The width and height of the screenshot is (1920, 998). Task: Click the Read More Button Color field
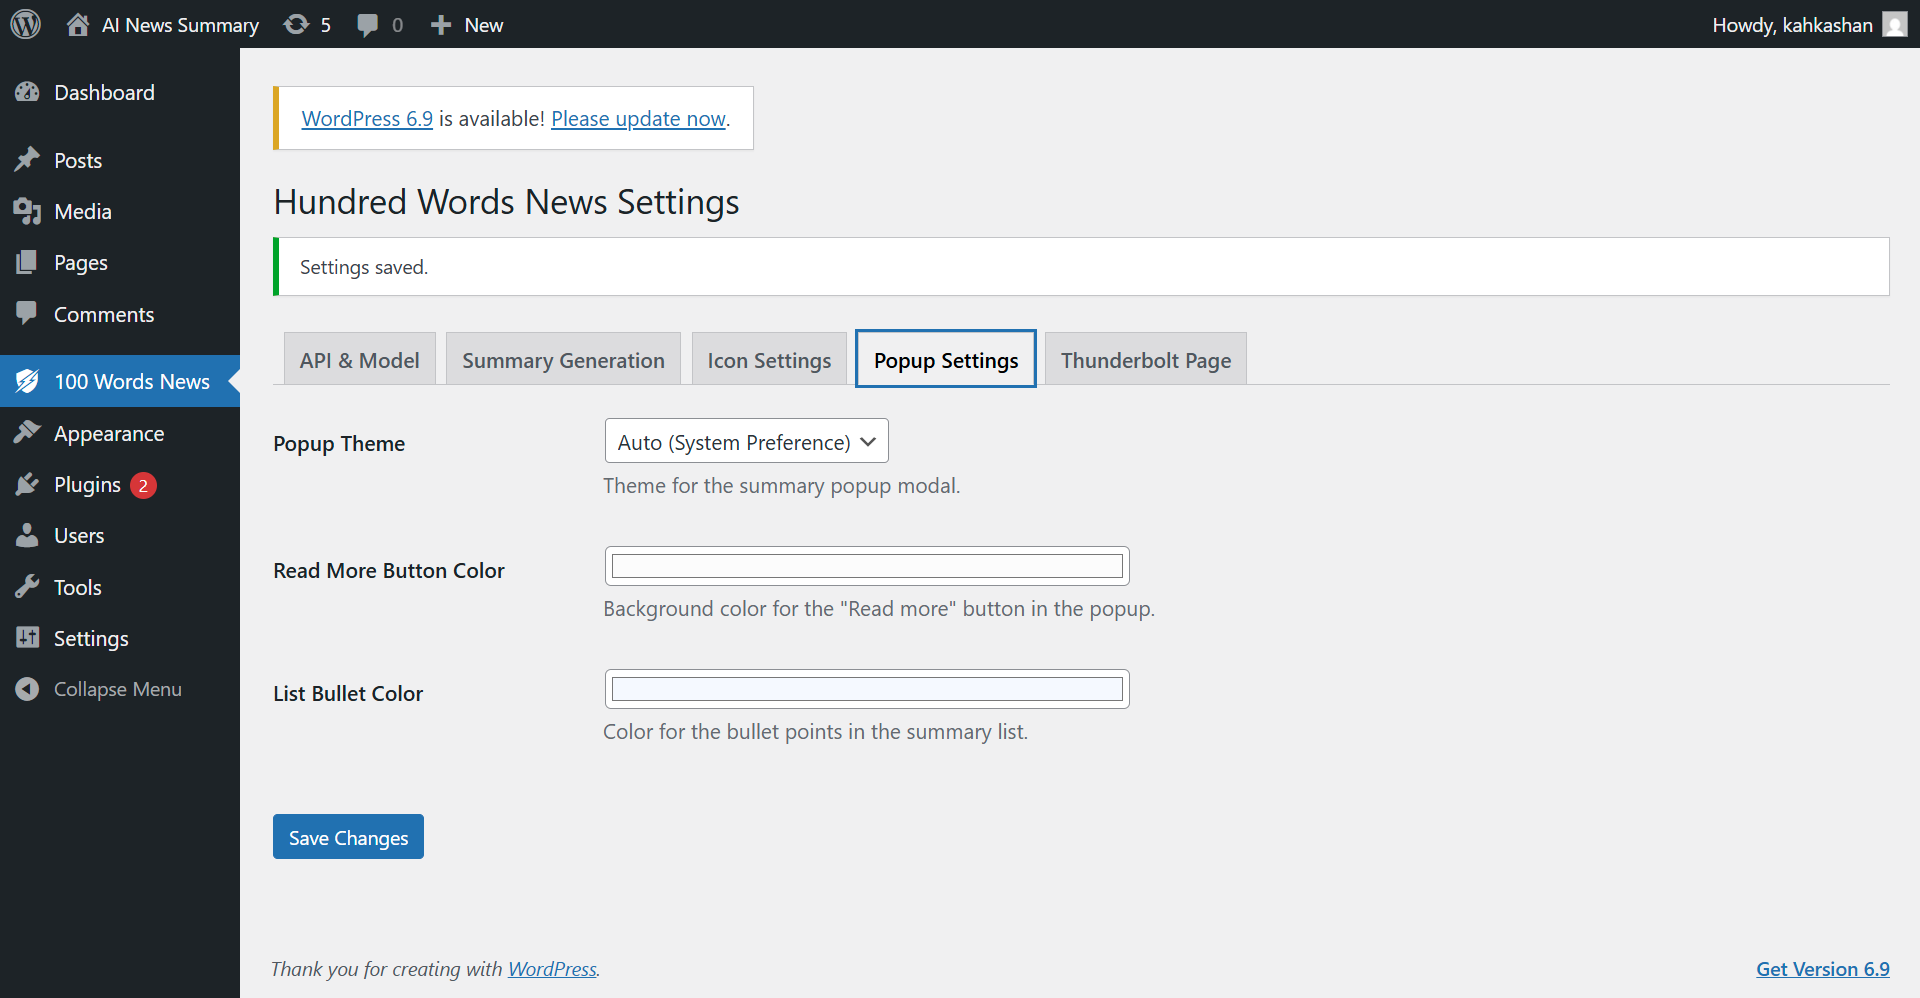(866, 565)
